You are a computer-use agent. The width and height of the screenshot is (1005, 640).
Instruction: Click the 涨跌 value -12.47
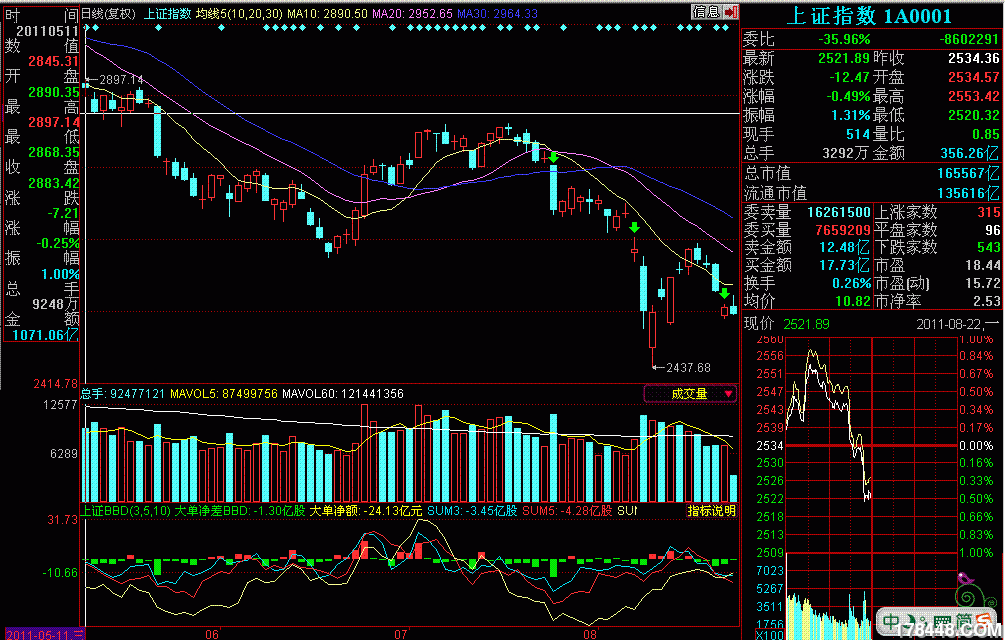(849, 78)
